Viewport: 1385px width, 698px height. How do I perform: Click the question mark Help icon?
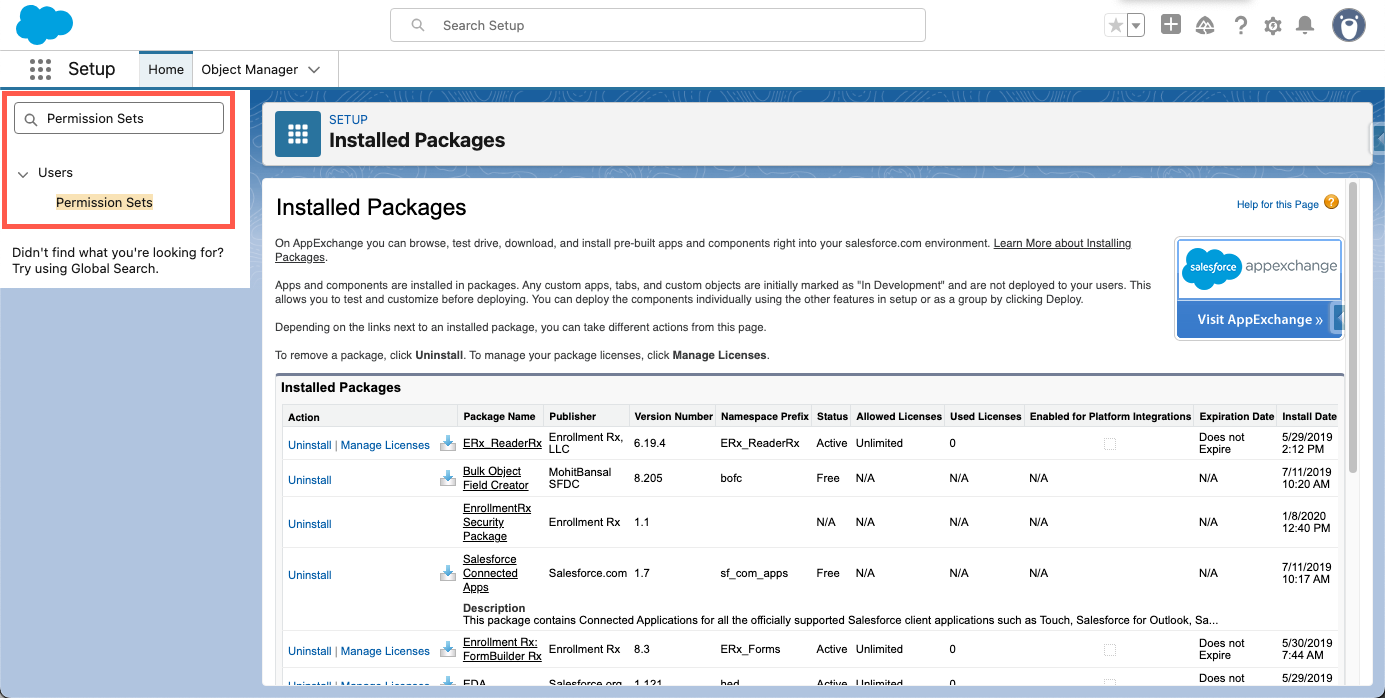coord(1240,26)
